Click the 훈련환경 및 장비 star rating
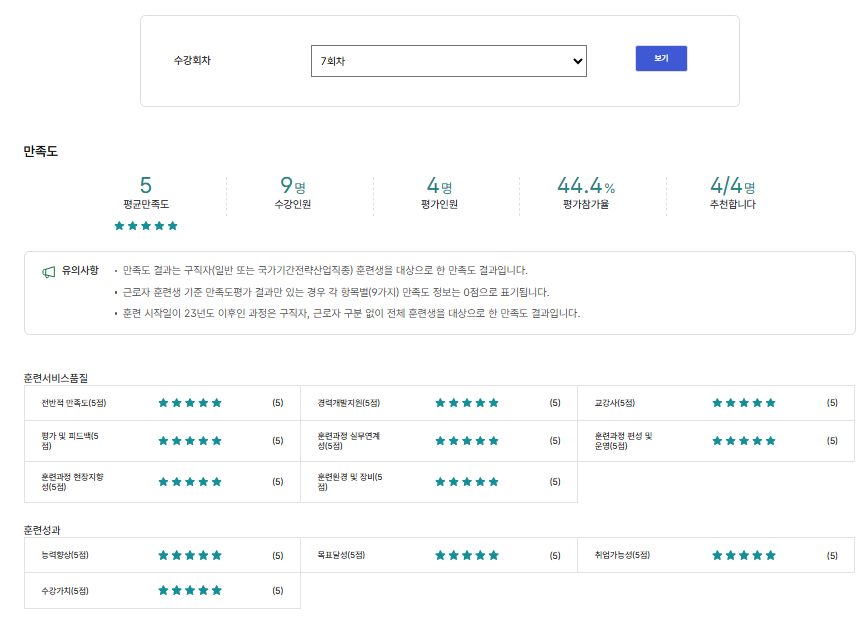867x618 pixels. pyautogui.click(x=467, y=482)
